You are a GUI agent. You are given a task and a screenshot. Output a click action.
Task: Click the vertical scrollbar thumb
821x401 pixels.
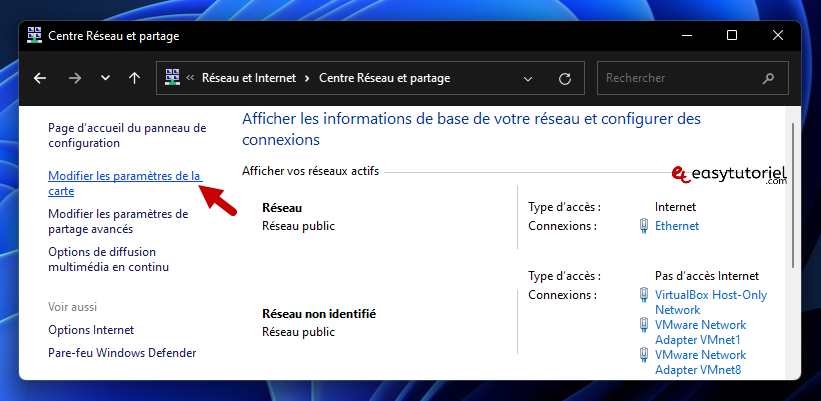[x=793, y=195]
